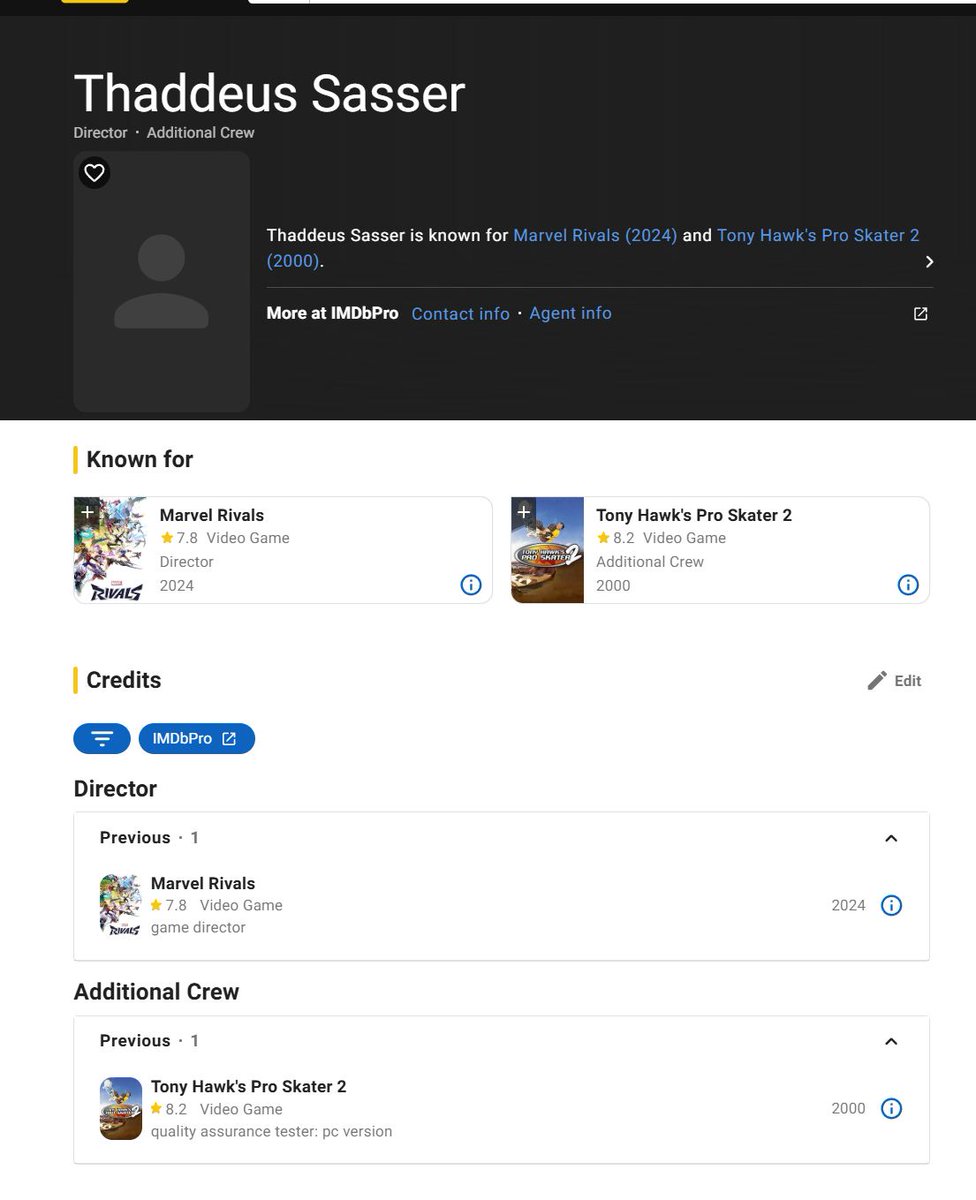Click the Director heading under Credits
The height and width of the screenshot is (1200, 976).
pyautogui.click(x=115, y=789)
